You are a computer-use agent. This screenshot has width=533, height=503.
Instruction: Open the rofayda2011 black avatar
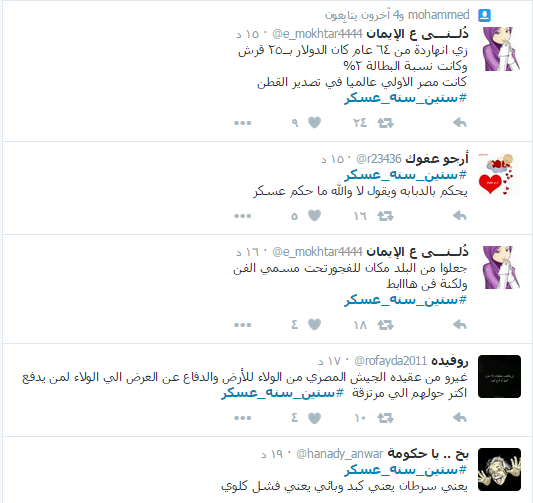(499, 376)
